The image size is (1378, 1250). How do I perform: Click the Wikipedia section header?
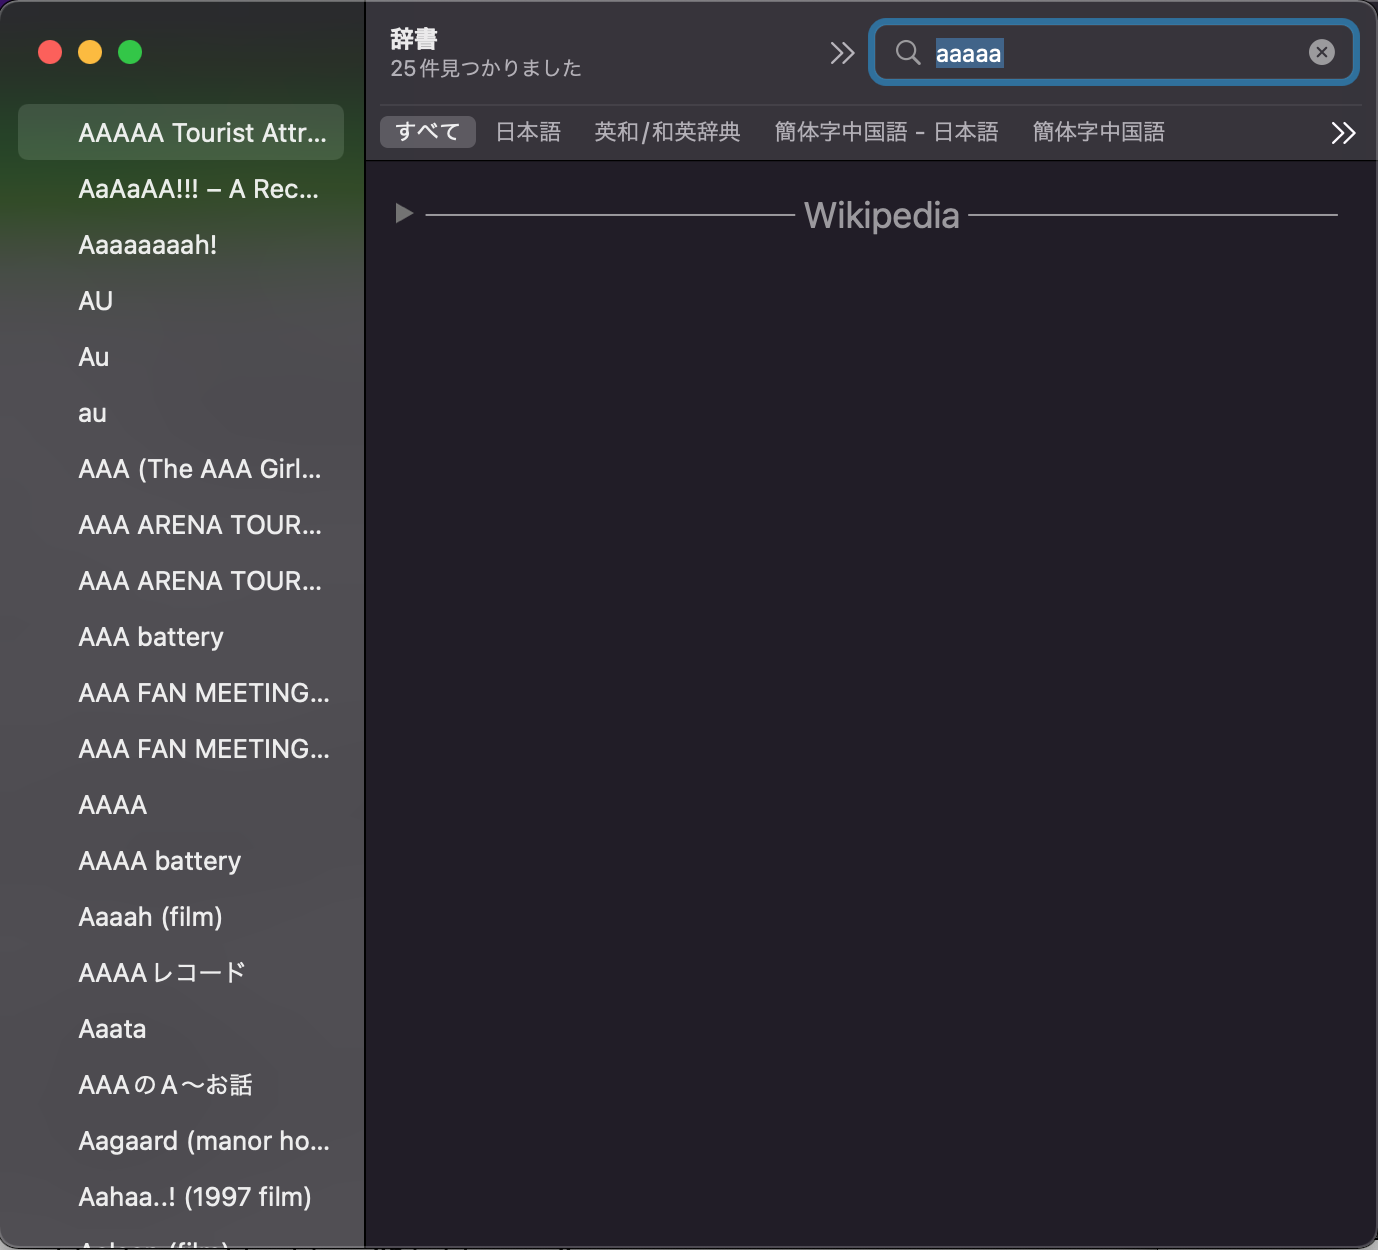(x=881, y=215)
